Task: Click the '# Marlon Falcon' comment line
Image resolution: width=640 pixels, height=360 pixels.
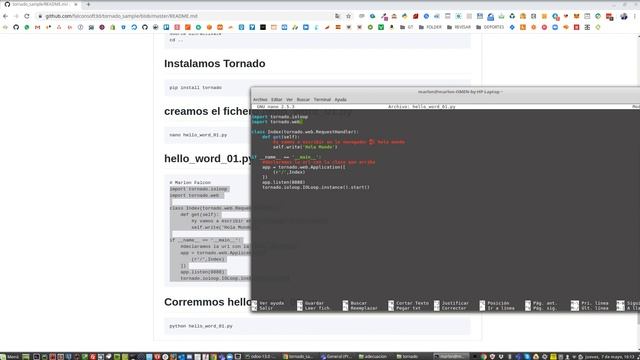Action: pyautogui.click(x=190, y=182)
